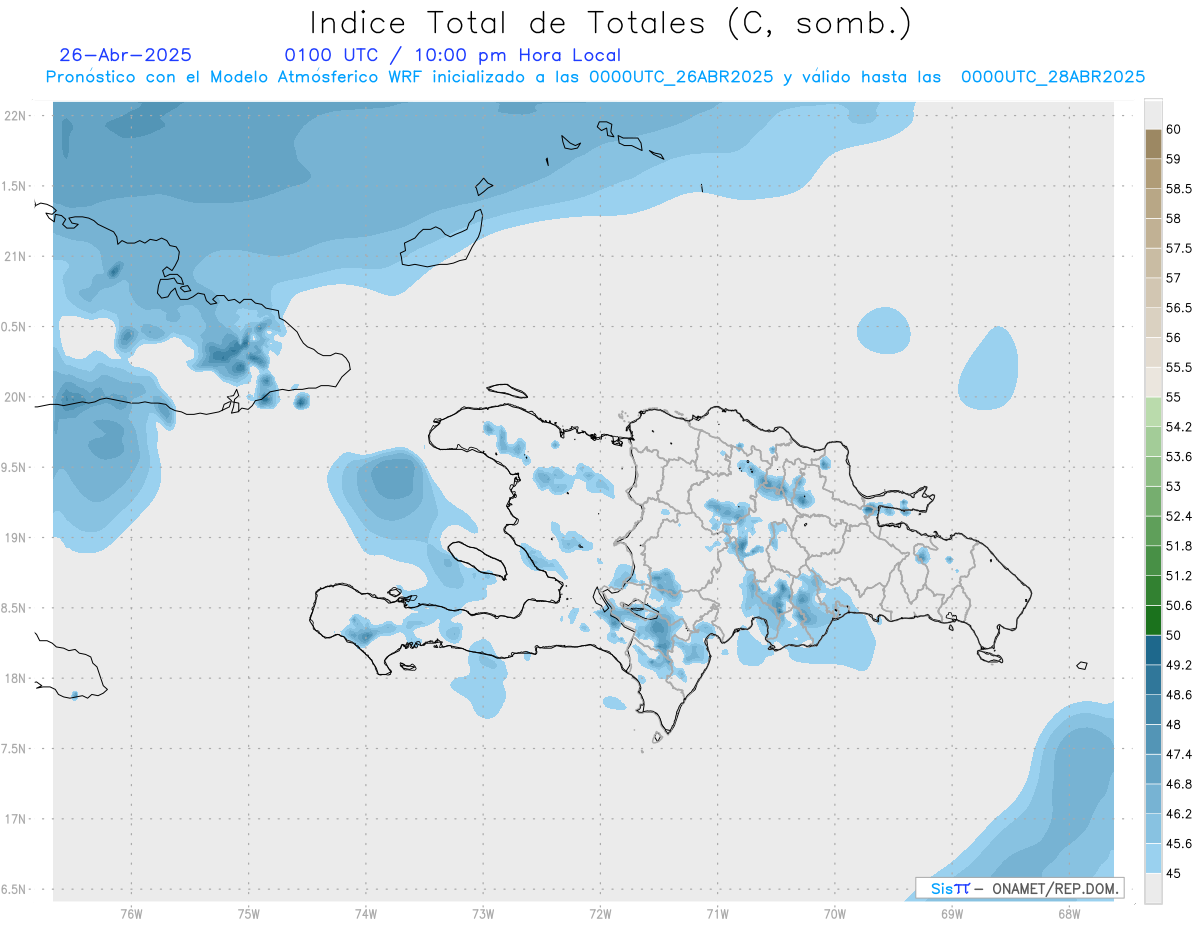Screen dimensions: 1200x927
Task: Click the '71W' longitude label
Action: pyautogui.click(x=717, y=913)
